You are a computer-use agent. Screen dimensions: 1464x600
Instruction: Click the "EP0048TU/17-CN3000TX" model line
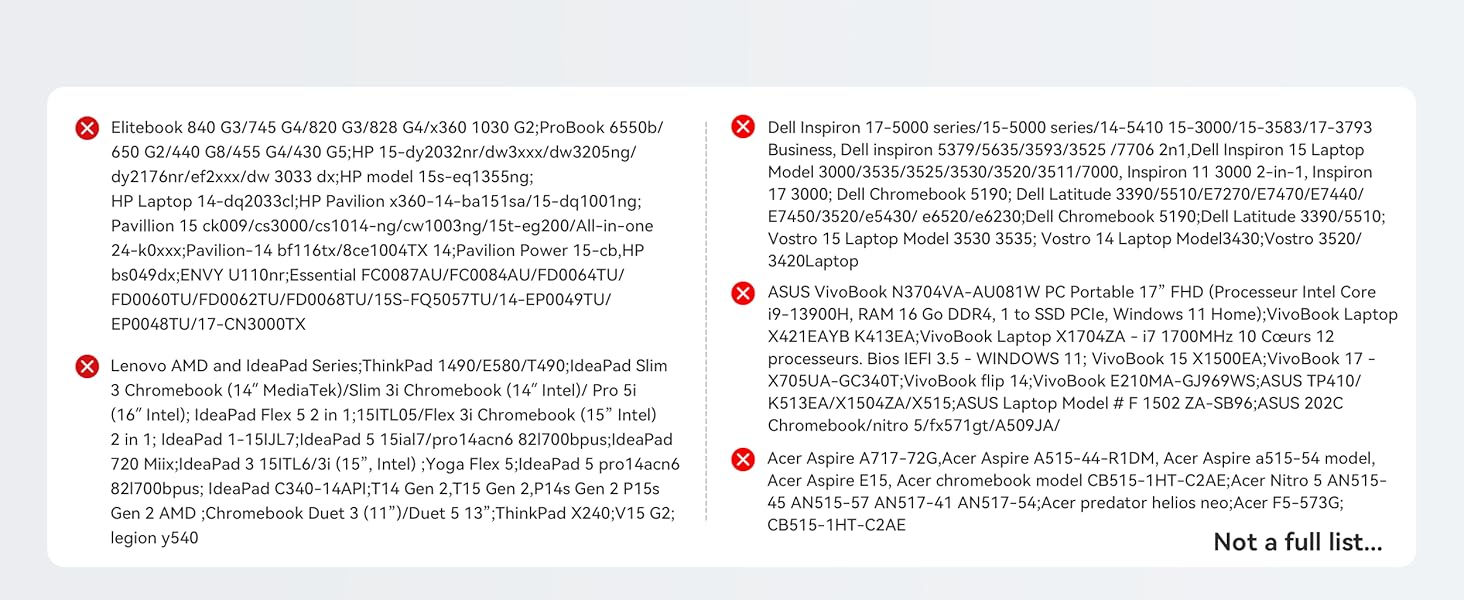coord(208,324)
